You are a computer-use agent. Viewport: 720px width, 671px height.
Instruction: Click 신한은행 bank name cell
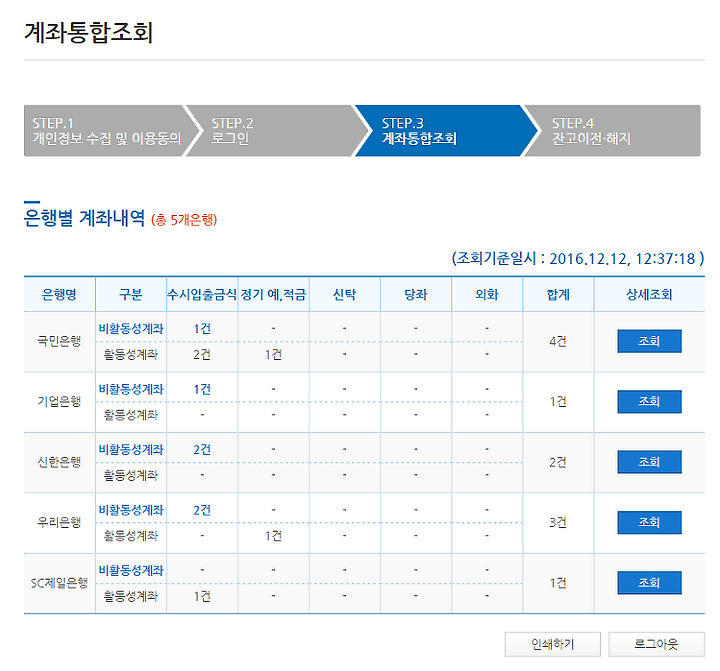(x=59, y=462)
